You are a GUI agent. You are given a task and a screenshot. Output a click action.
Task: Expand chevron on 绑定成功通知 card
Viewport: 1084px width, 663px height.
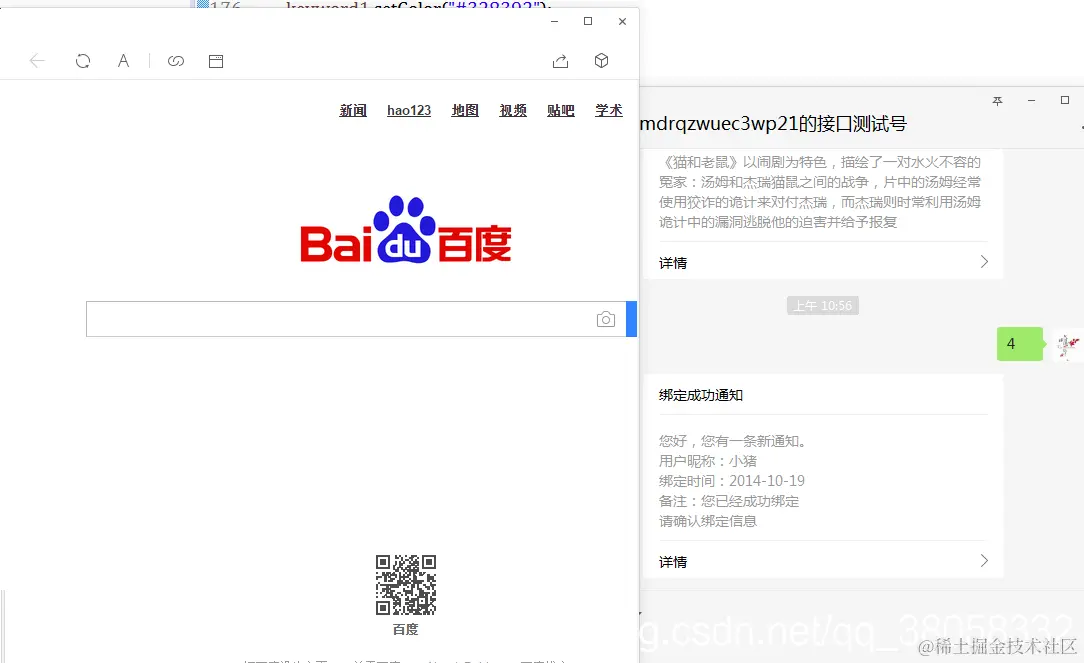[x=984, y=561]
